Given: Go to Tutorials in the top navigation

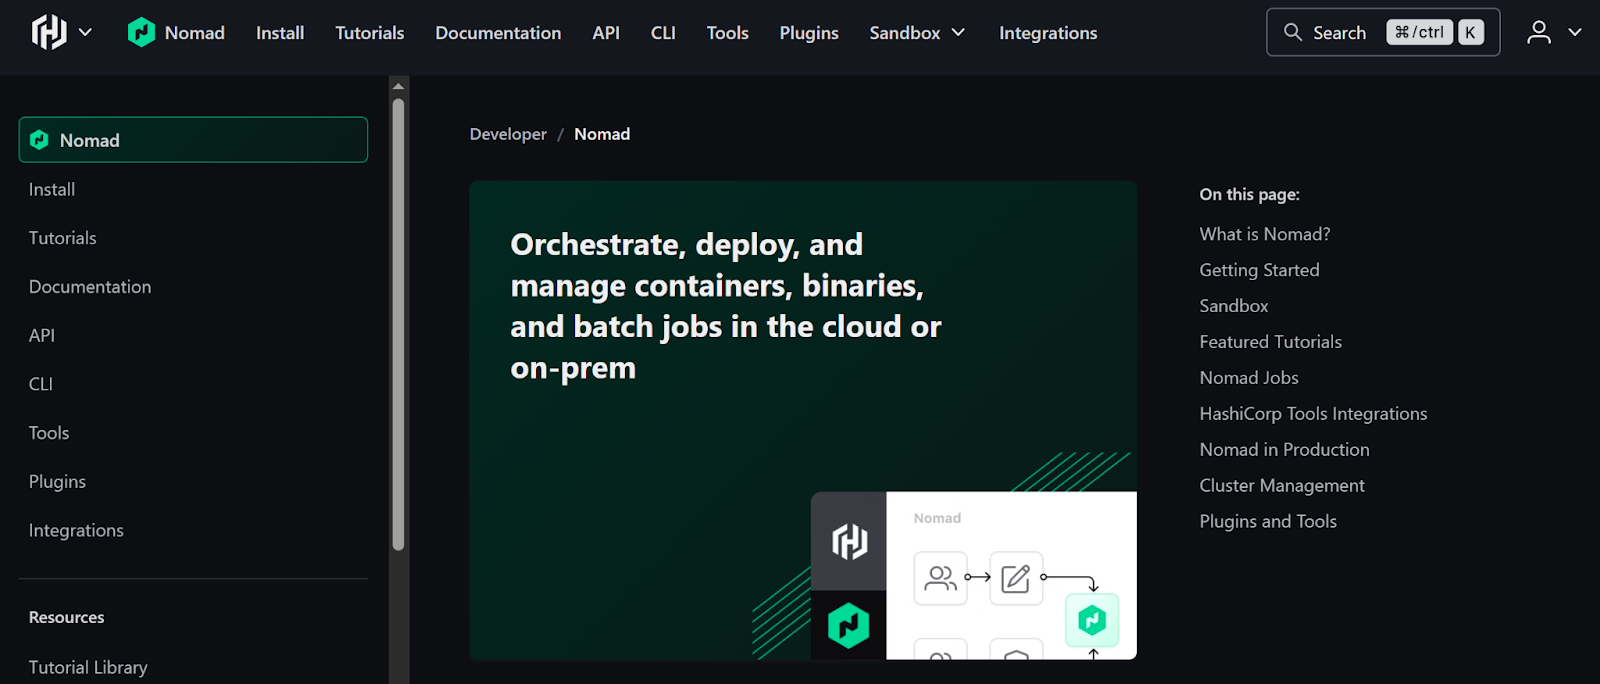Looking at the screenshot, I should click(370, 33).
